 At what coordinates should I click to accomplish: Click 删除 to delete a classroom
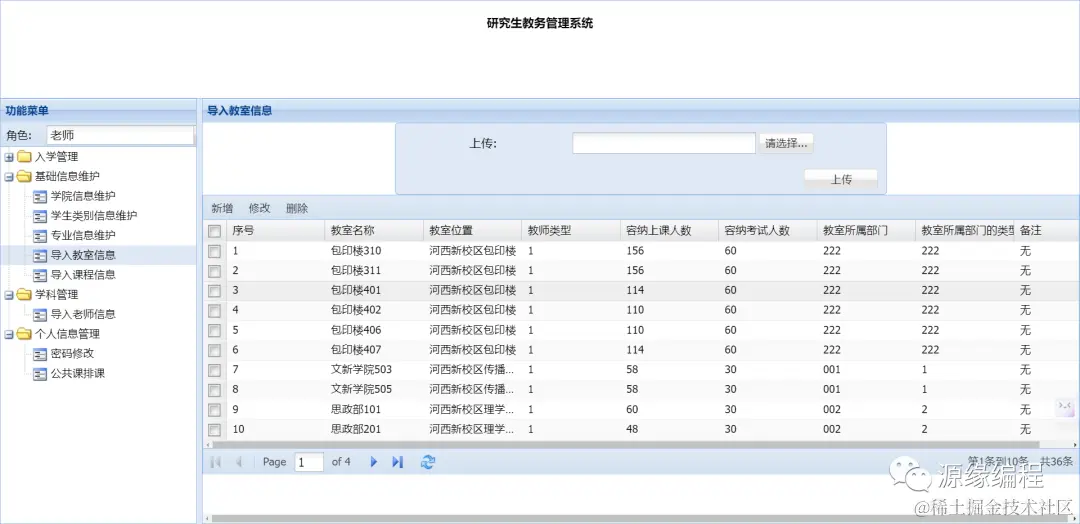[298, 209]
